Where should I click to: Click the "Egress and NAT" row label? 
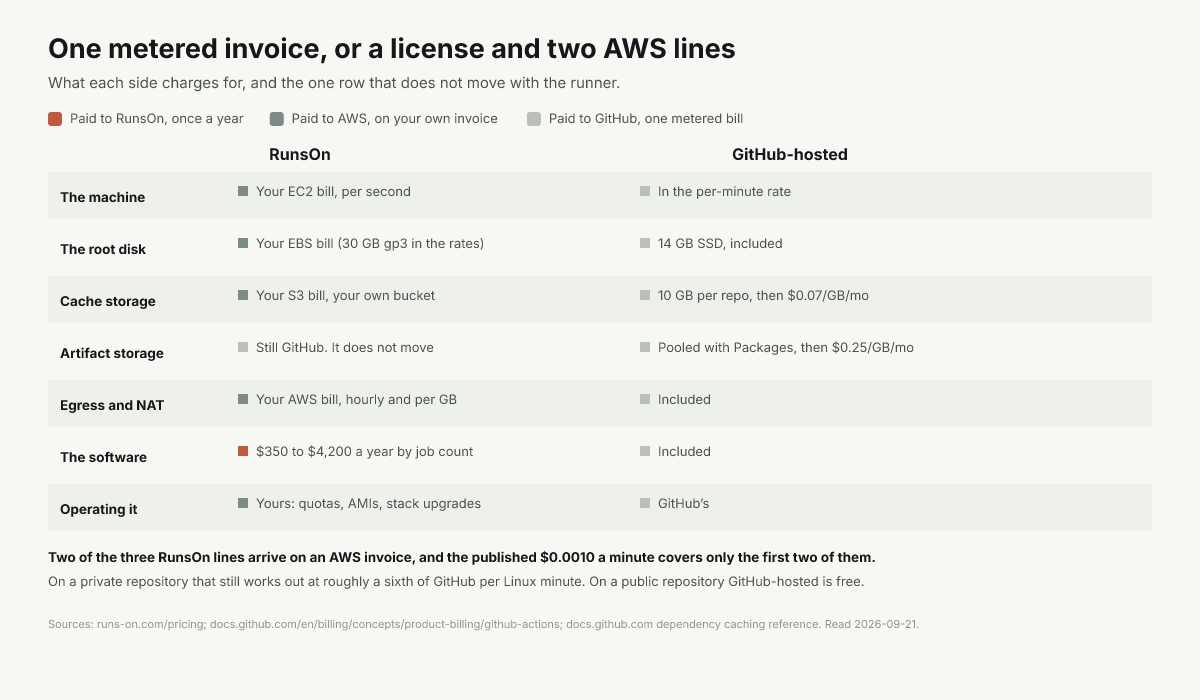(112, 405)
